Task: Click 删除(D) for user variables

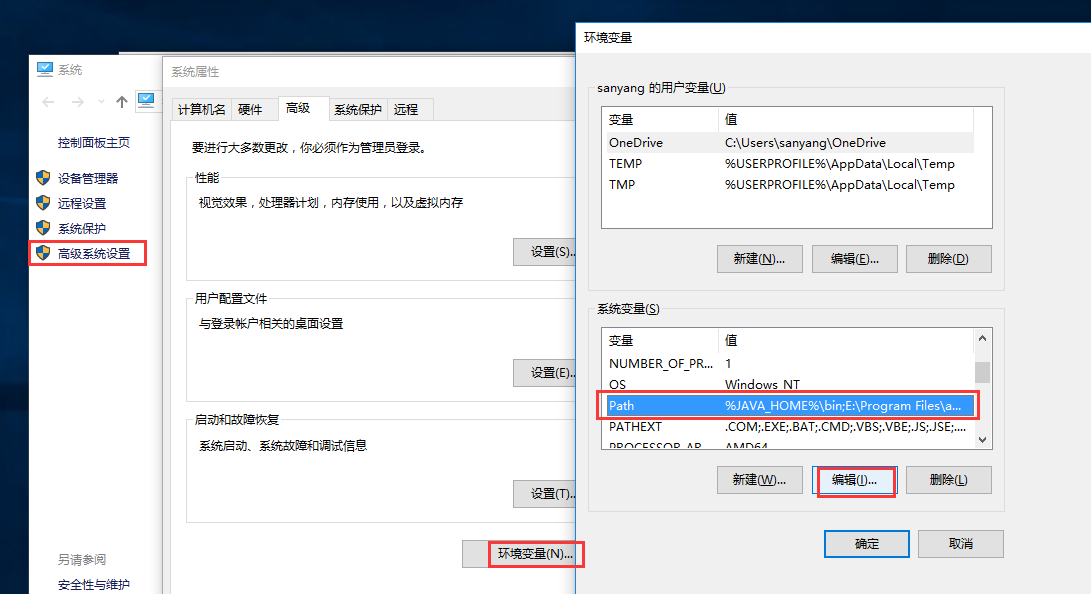Action: point(948,259)
